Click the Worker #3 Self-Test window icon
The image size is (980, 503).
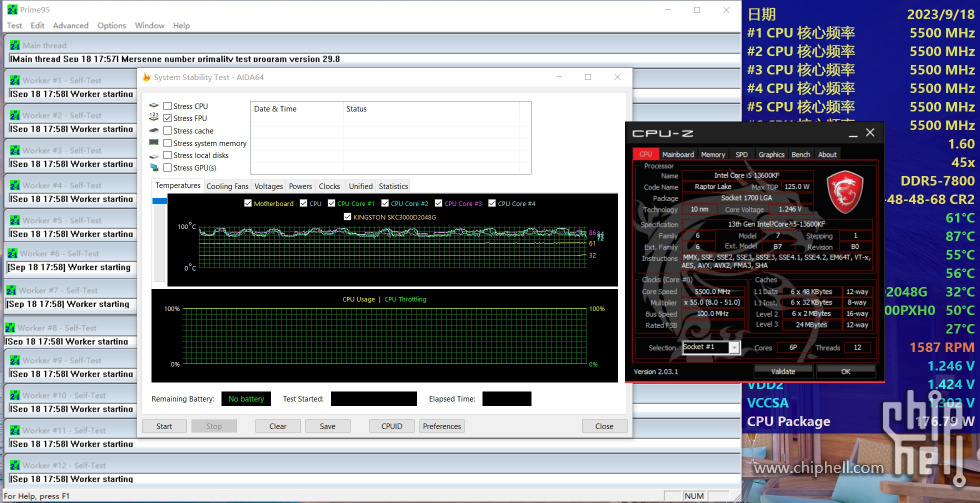tap(14, 150)
